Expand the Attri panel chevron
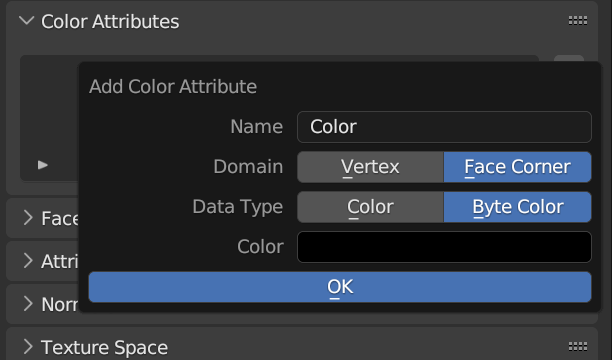 pyautogui.click(x=28, y=261)
